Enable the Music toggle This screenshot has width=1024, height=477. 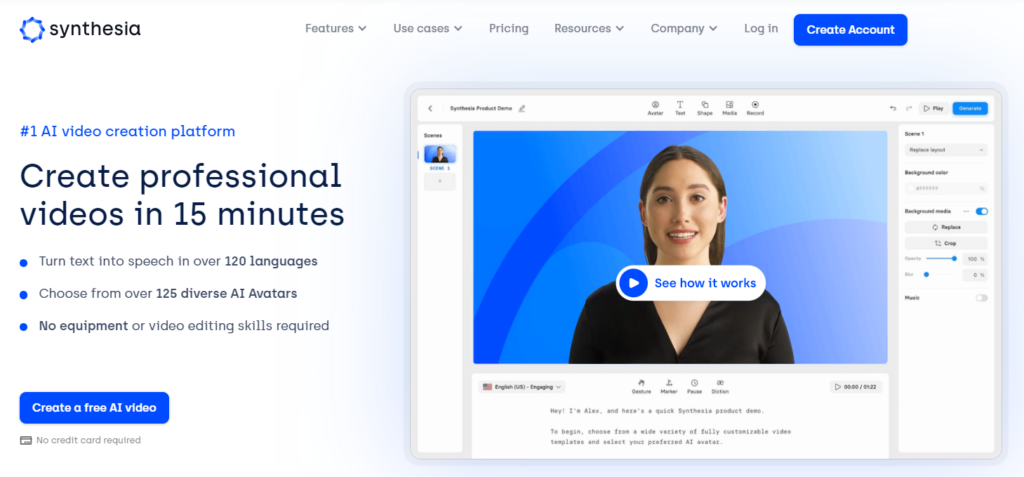tap(982, 298)
